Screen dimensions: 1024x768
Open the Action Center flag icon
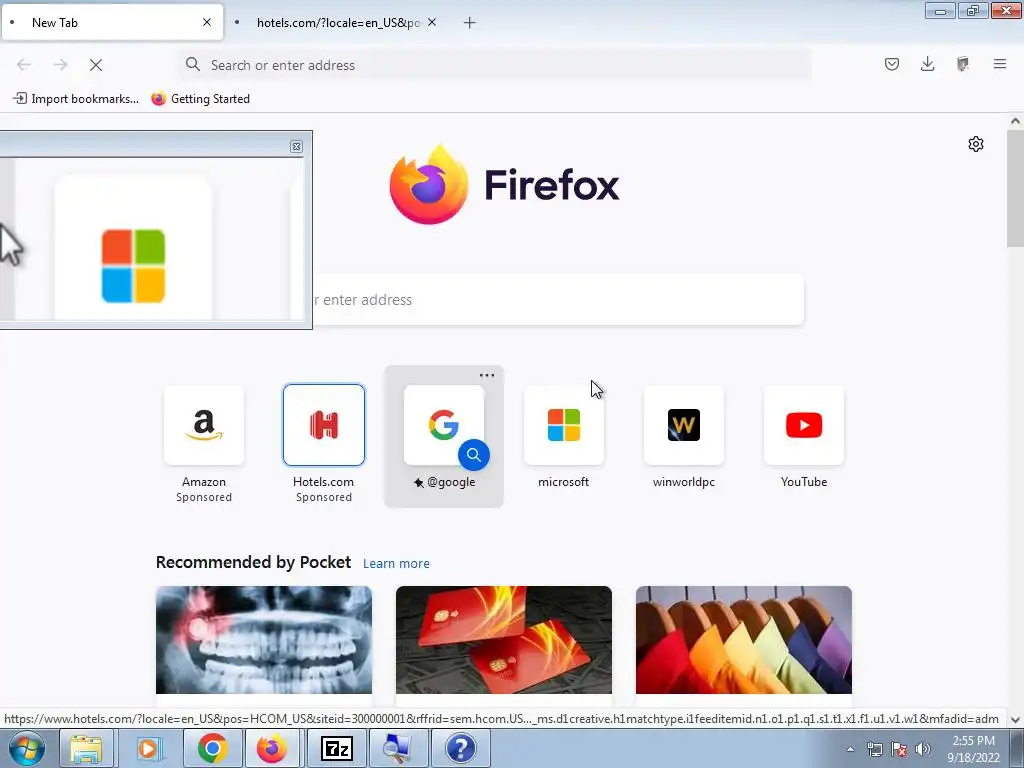tap(899, 749)
